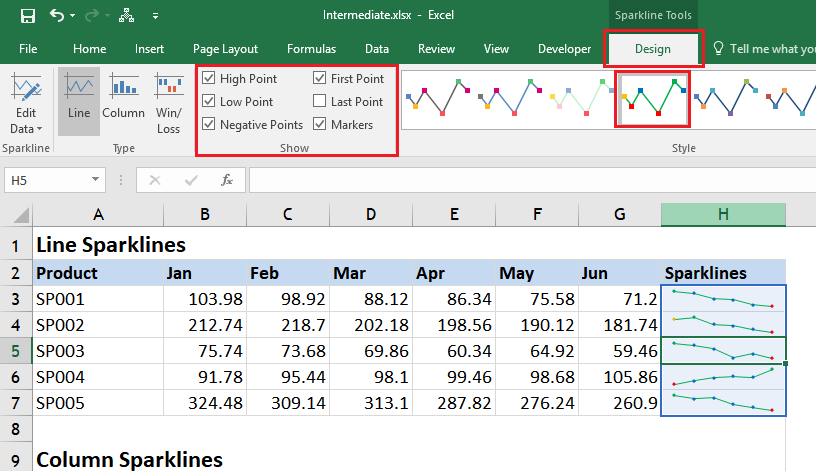Open the Insert ribbon tab
The height and width of the screenshot is (471, 816).
[x=149, y=49]
